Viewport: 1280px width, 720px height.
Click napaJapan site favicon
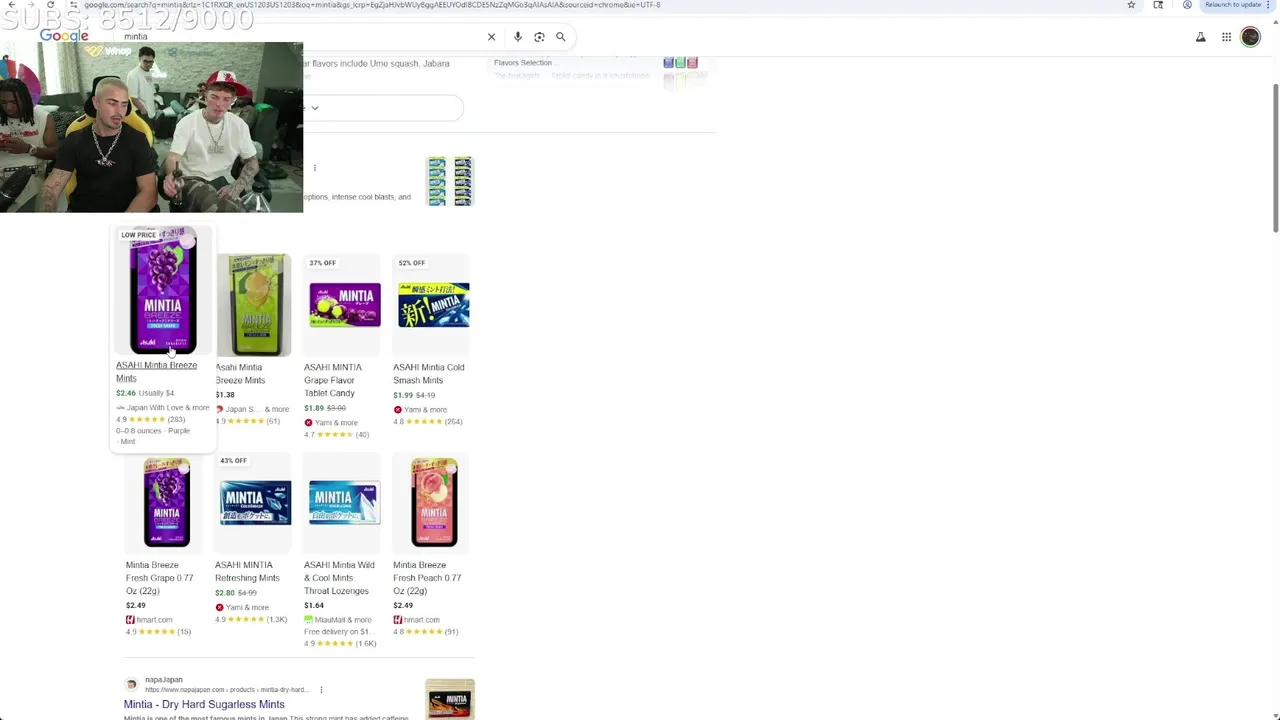pyautogui.click(x=131, y=684)
